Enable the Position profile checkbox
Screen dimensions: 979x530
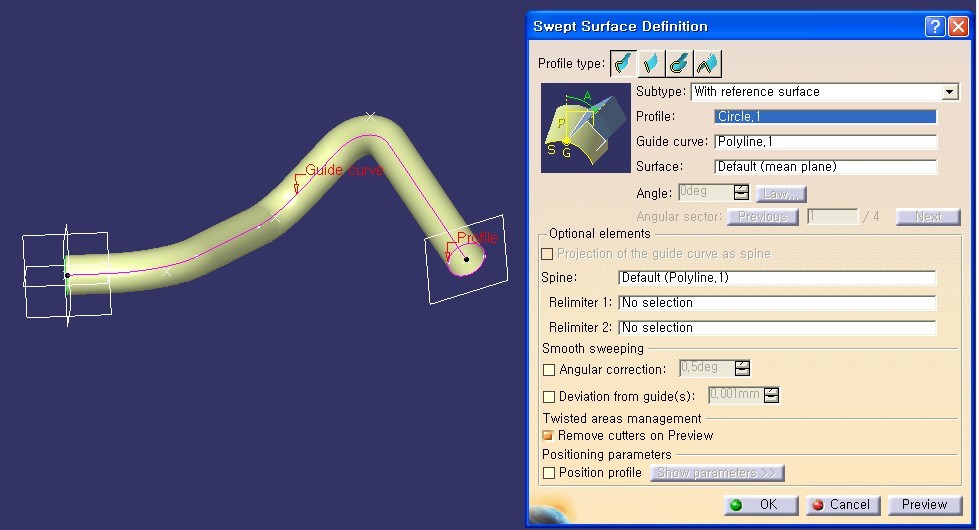(x=549, y=473)
